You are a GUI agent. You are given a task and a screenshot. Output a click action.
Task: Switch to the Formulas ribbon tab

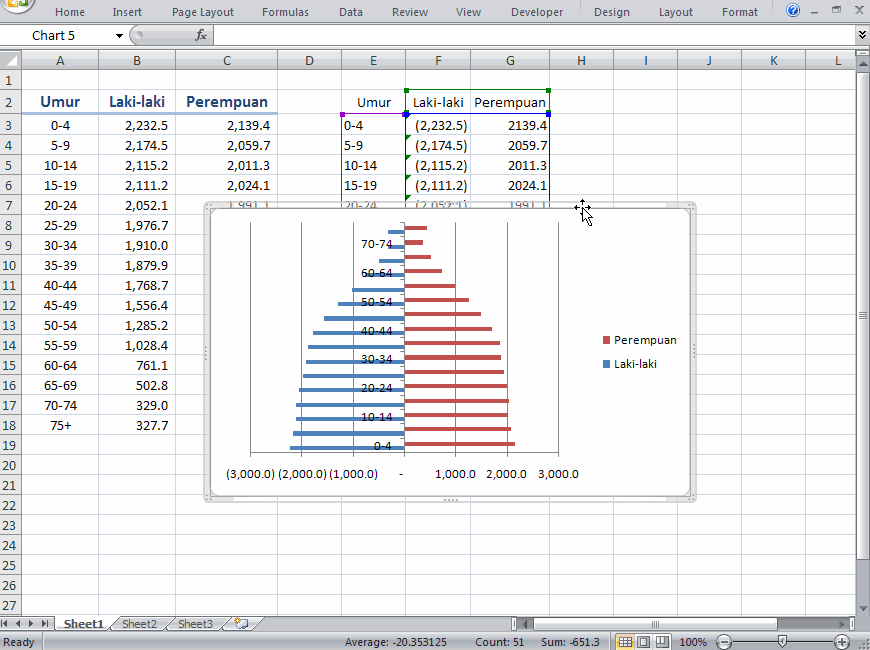tap(285, 12)
